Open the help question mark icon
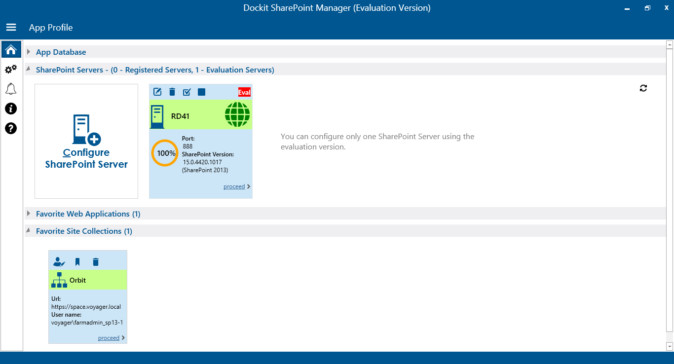674x364 pixels. coord(11,128)
